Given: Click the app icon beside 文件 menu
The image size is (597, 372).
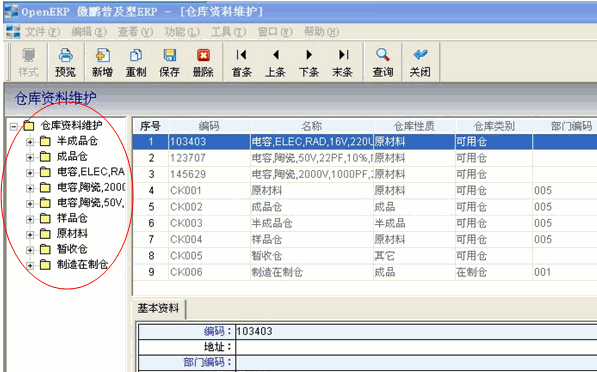Looking at the screenshot, I should click(x=13, y=32).
